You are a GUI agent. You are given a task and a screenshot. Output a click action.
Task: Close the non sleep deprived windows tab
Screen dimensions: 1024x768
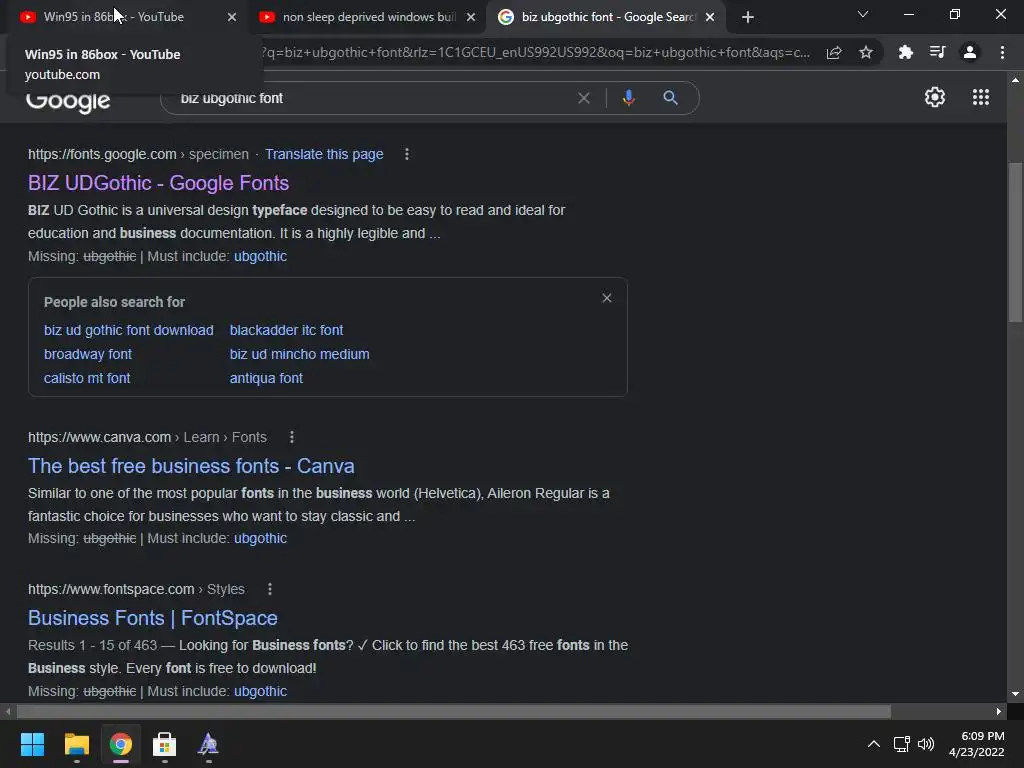[x=471, y=17]
